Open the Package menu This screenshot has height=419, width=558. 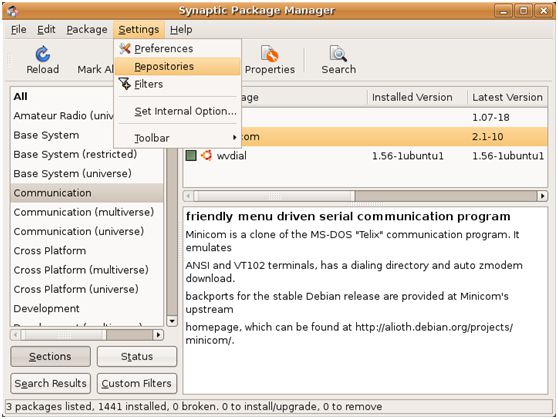[x=87, y=30]
